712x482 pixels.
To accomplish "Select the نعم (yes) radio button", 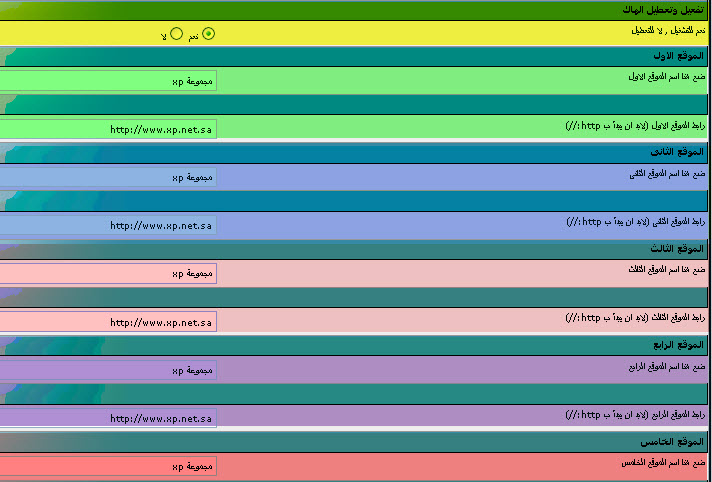I will [208, 33].
